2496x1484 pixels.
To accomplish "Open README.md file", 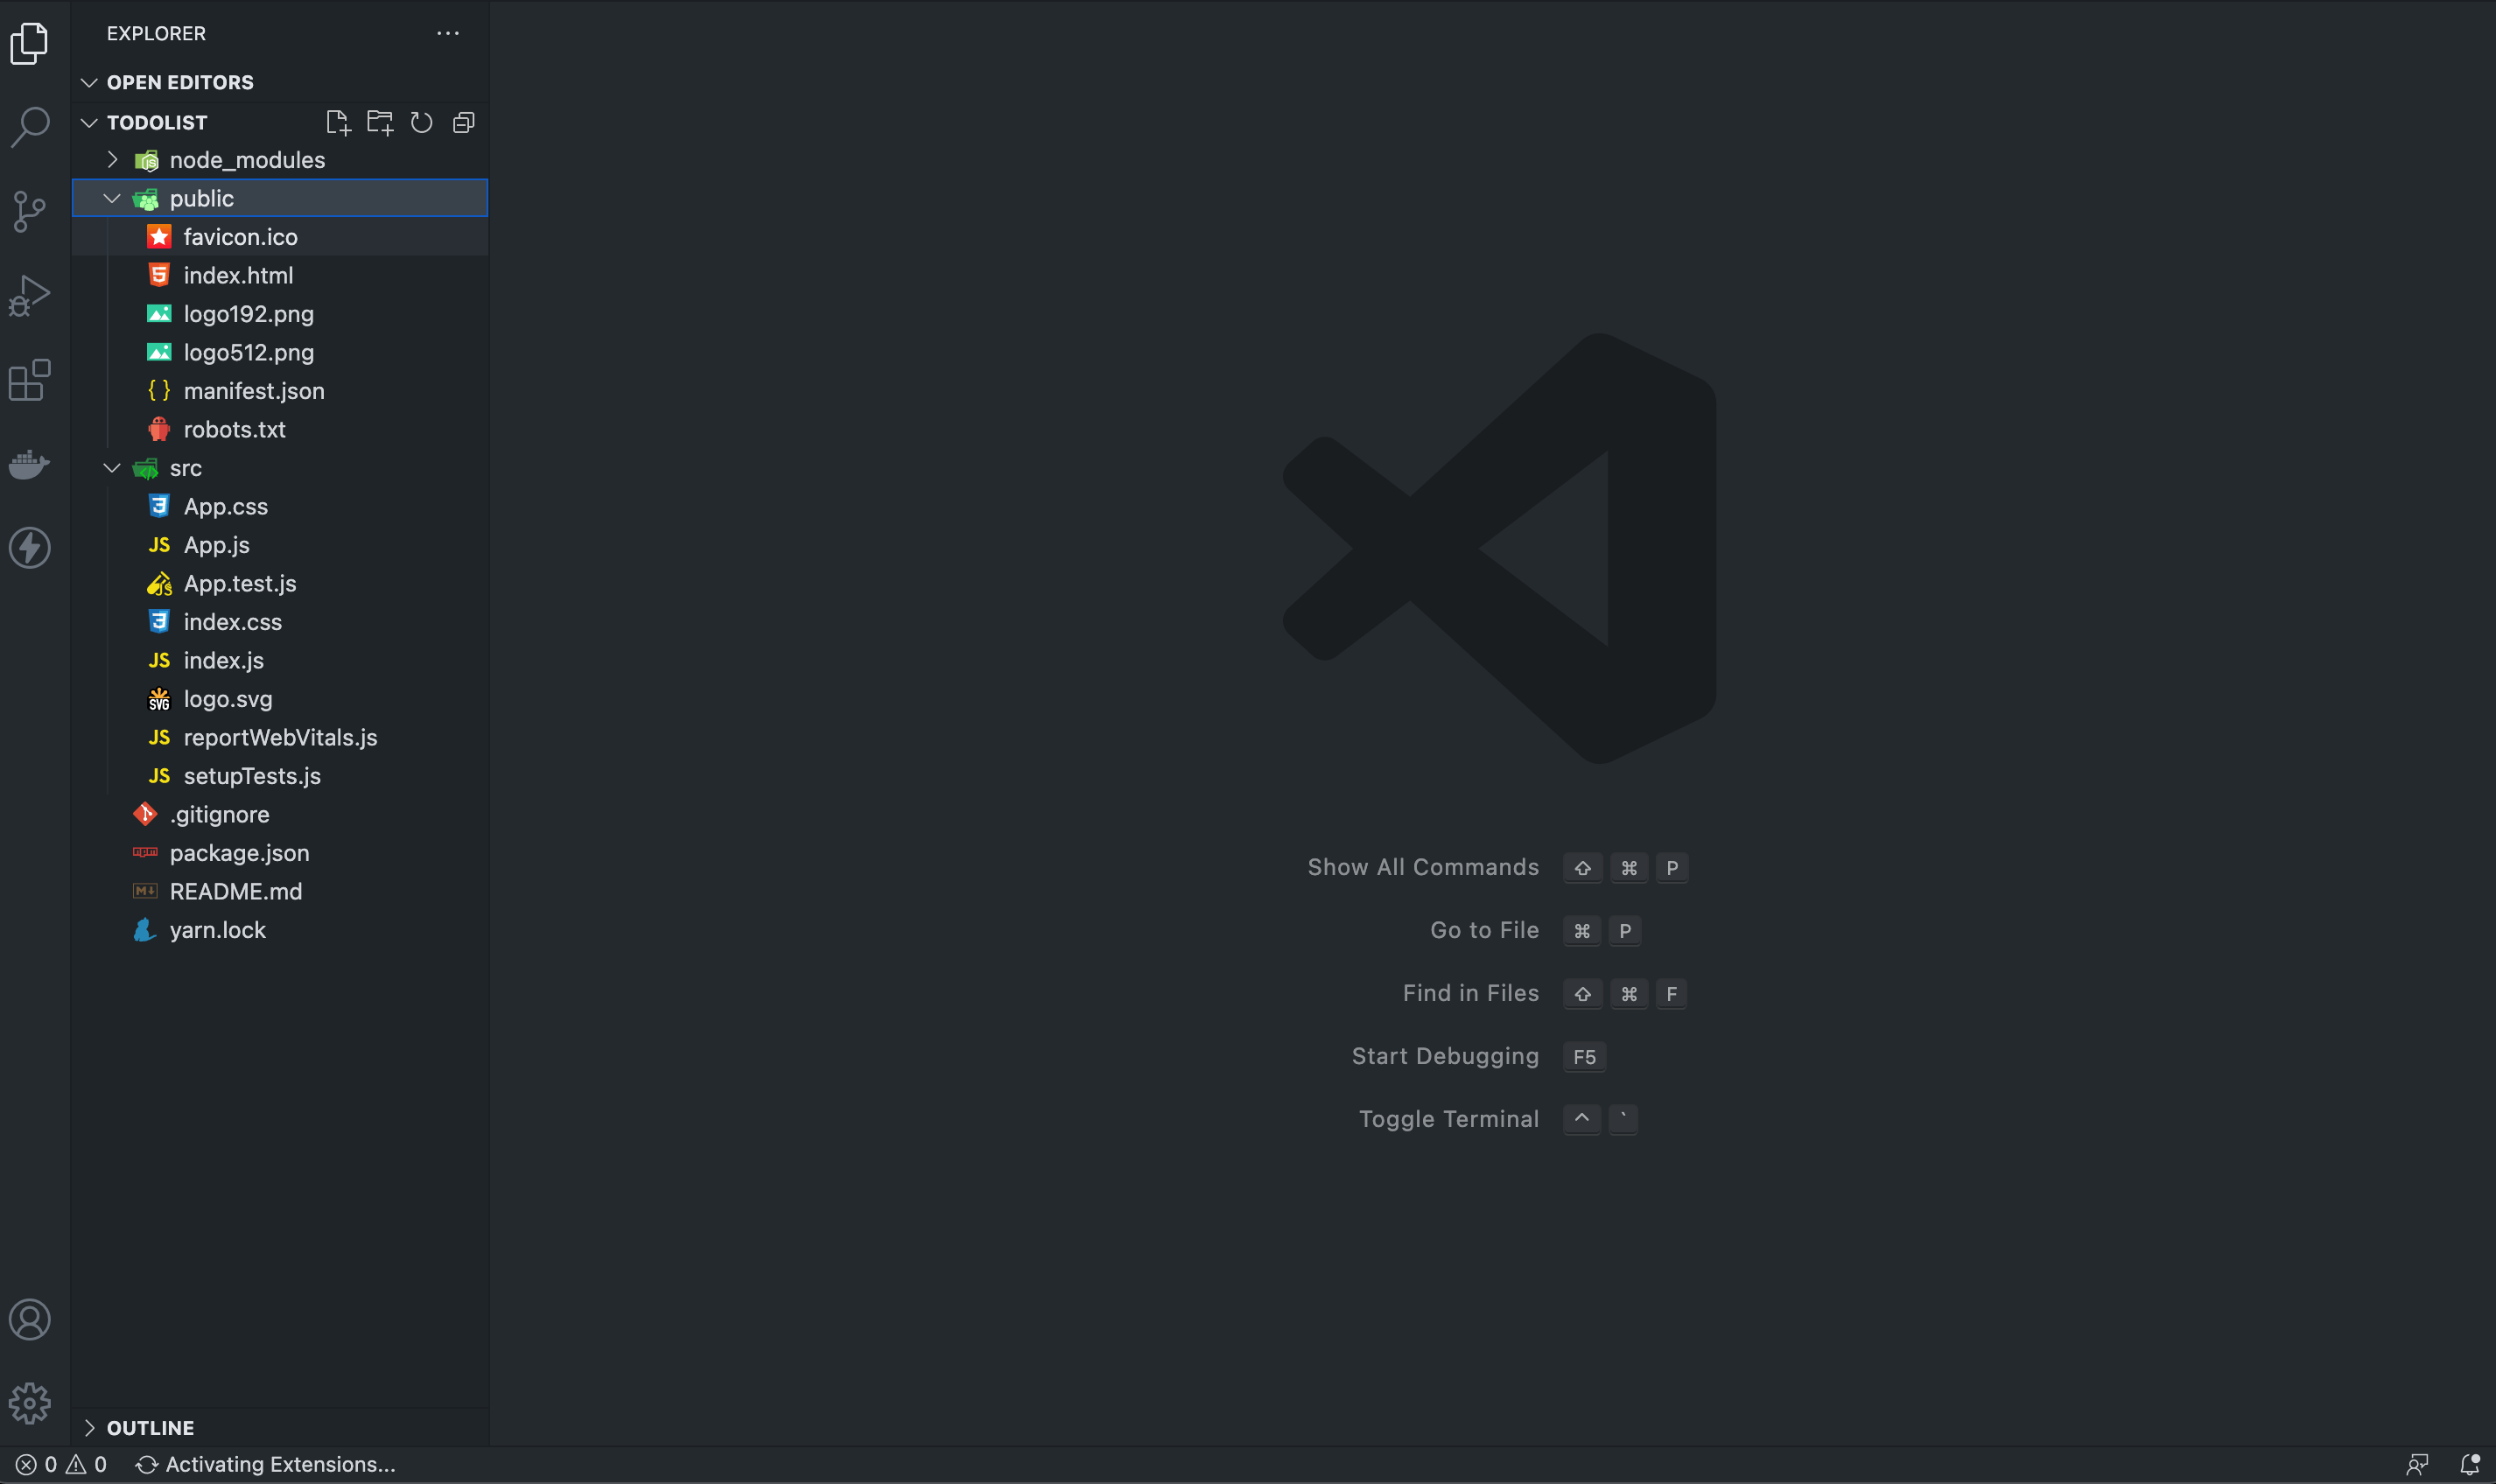I will pos(280,891).
